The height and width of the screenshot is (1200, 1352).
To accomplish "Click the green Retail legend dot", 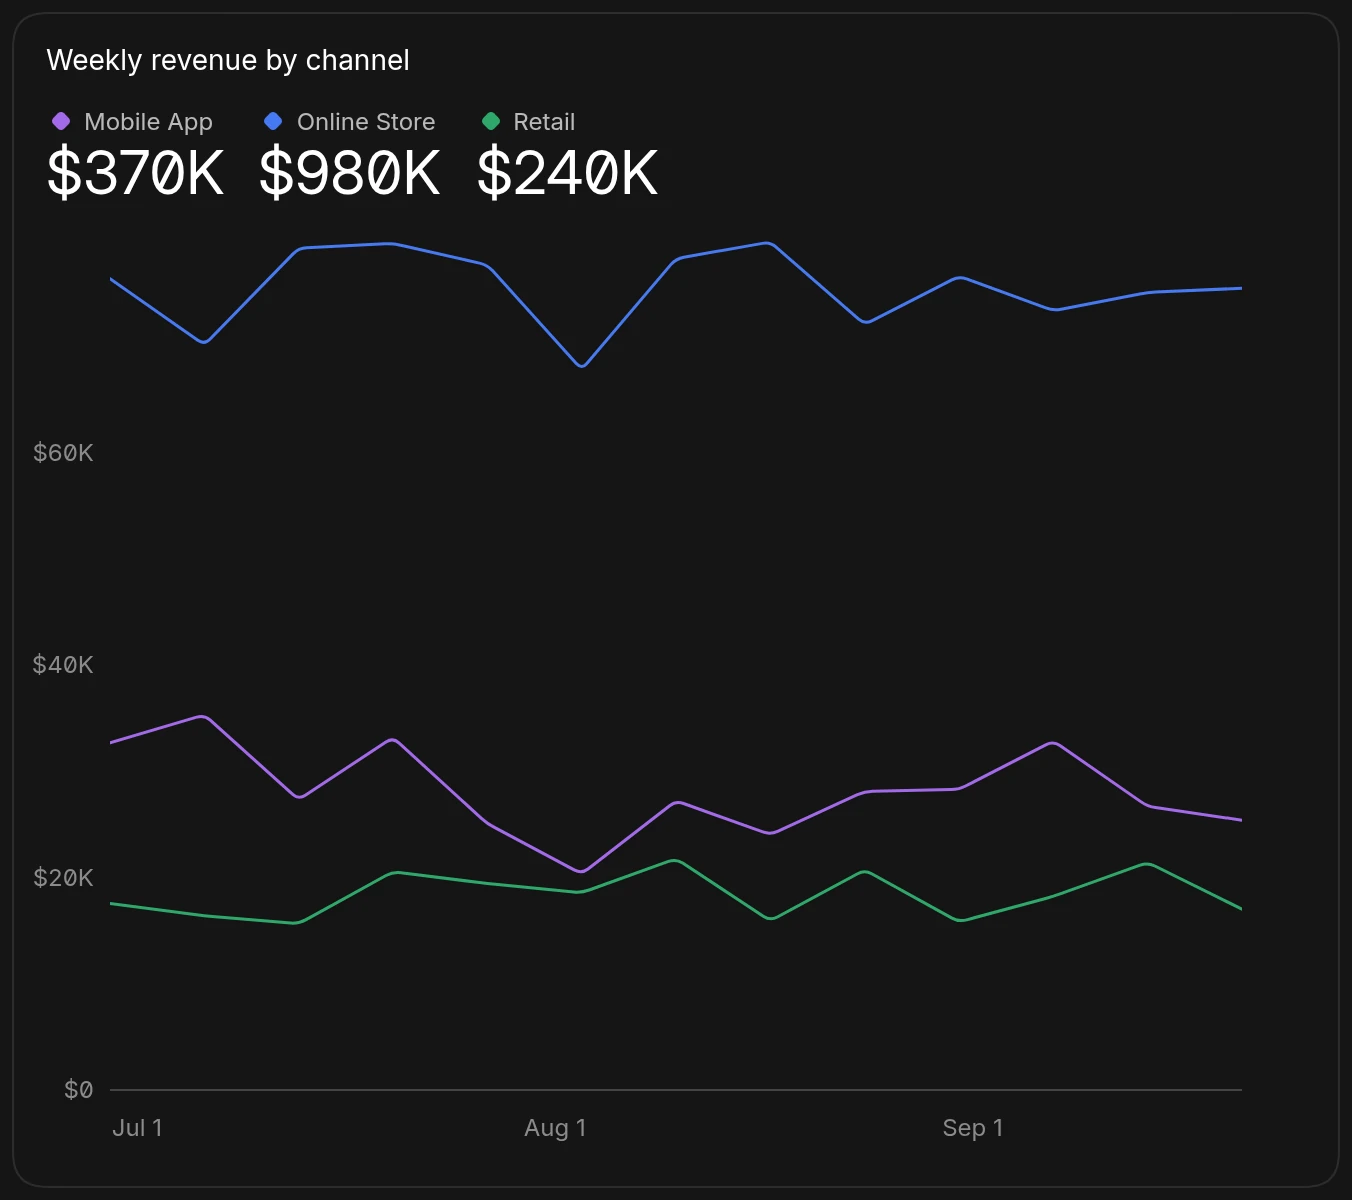I will point(491,121).
